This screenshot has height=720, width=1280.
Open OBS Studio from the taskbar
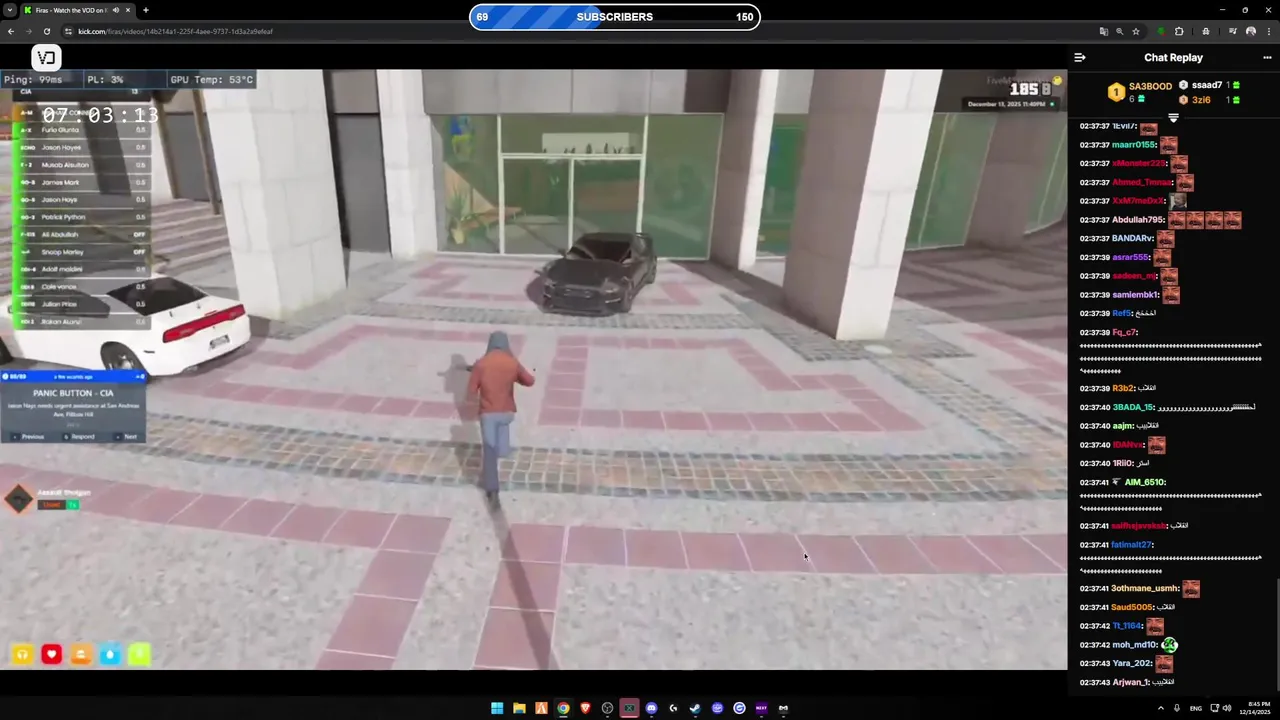[607, 708]
